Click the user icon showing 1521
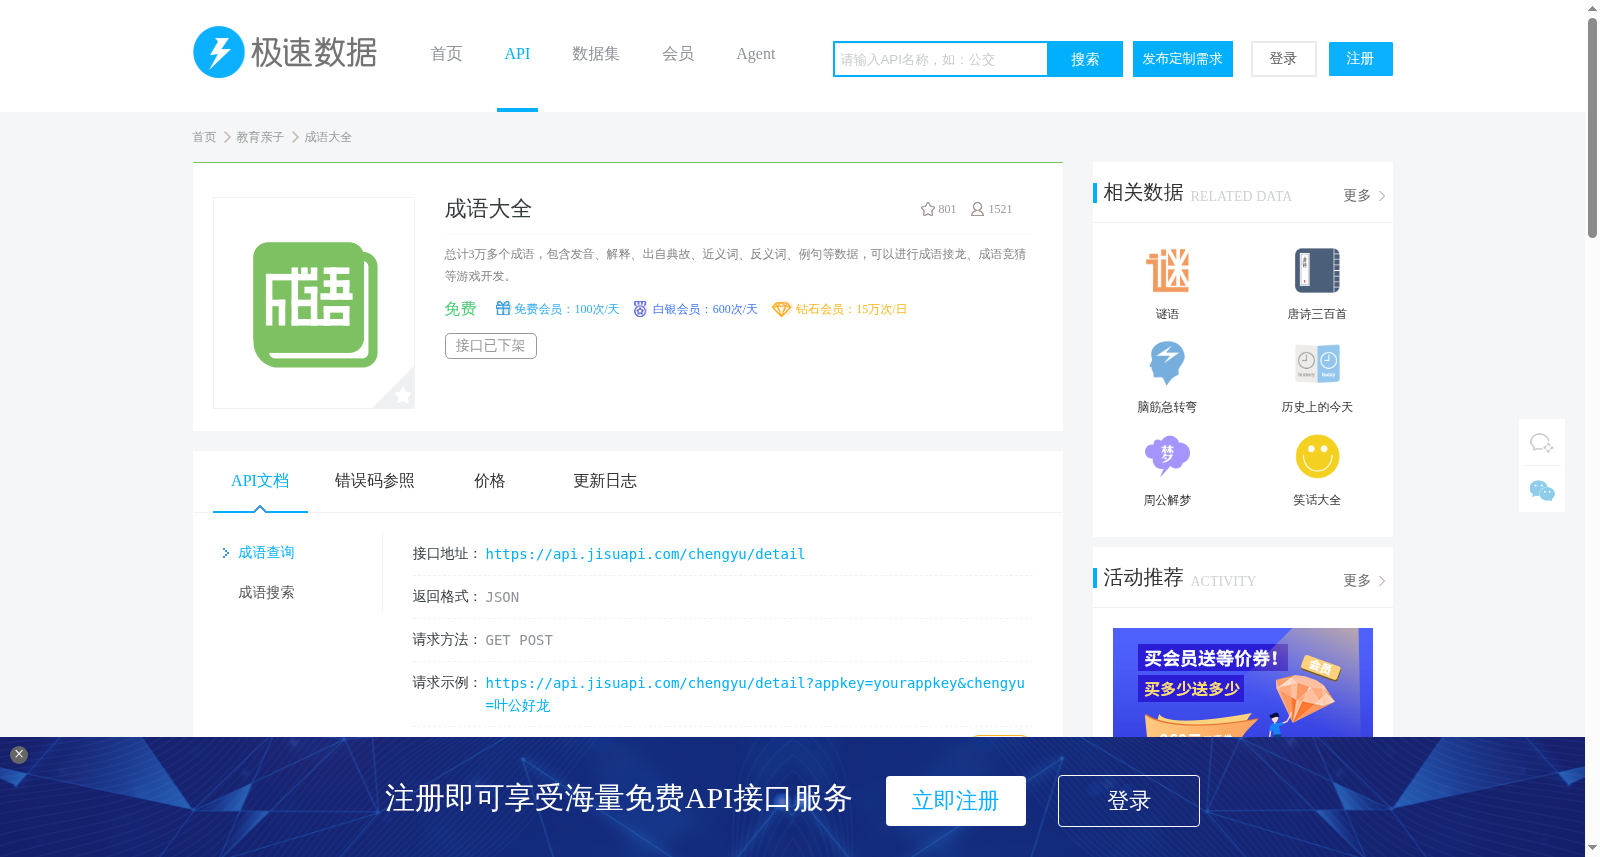This screenshot has width=1600, height=857. [x=977, y=209]
